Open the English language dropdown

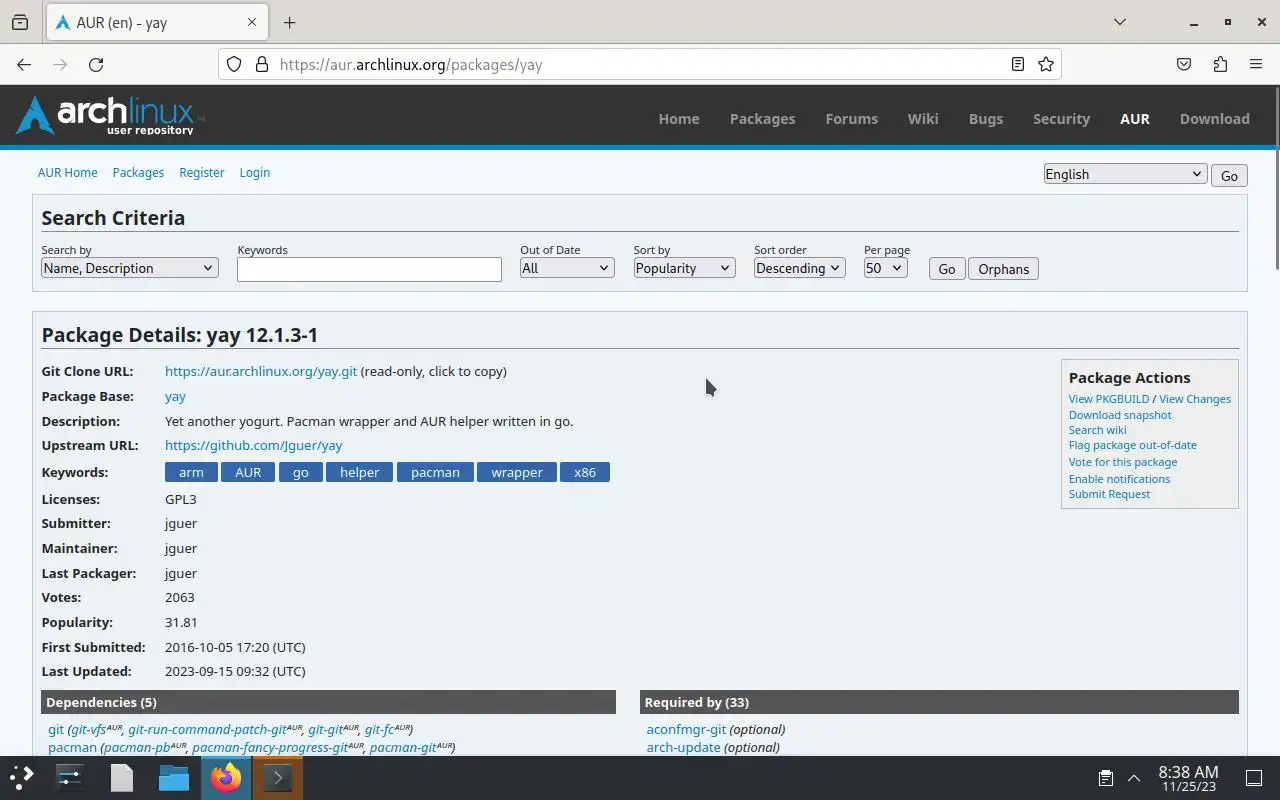point(1125,174)
